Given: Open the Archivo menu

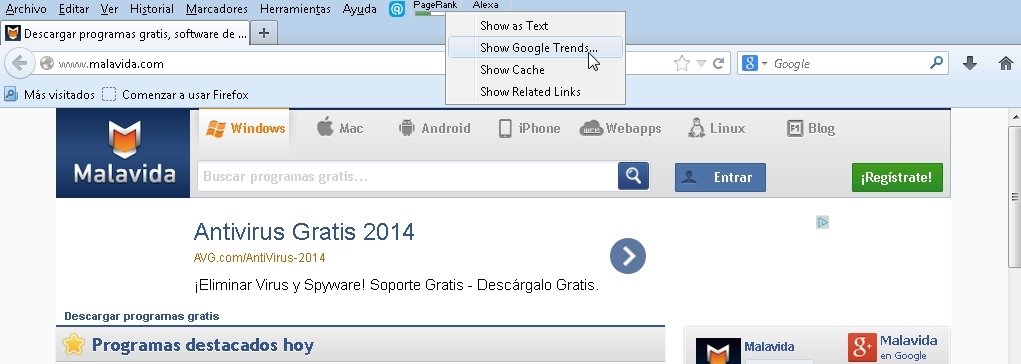Looking at the screenshot, I should pos(26,9).
